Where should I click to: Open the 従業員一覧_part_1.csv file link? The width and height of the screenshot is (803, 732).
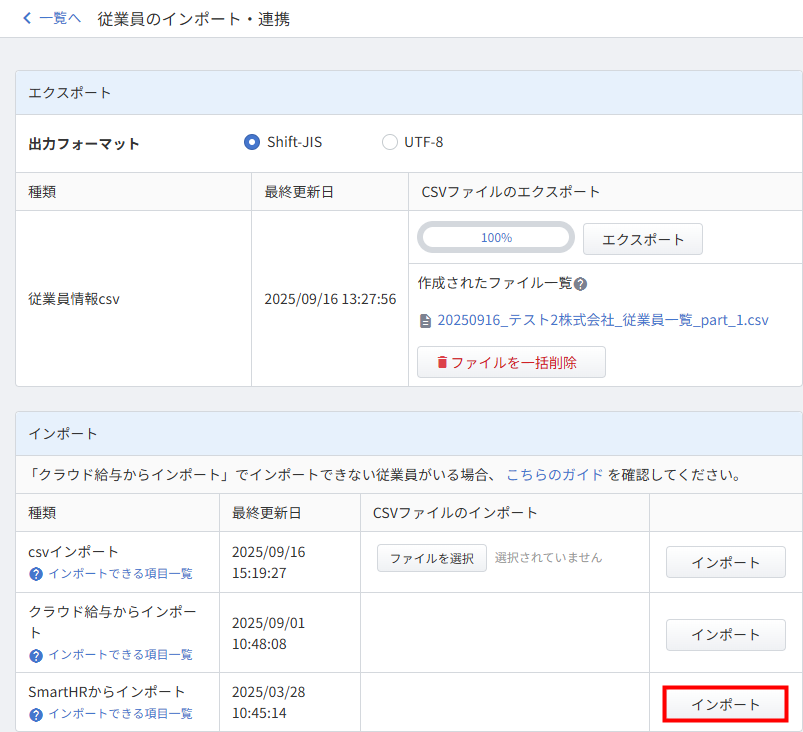point(603,321)
